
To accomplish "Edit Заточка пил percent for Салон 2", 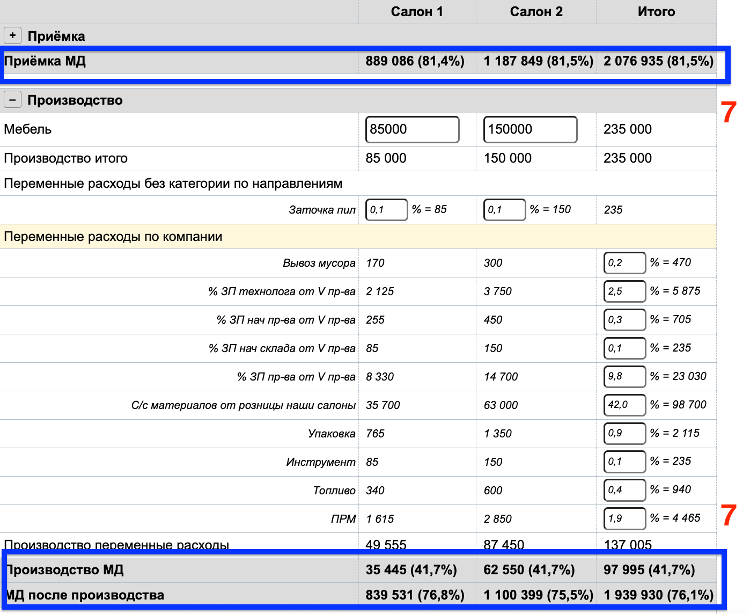I will (504, 210).
